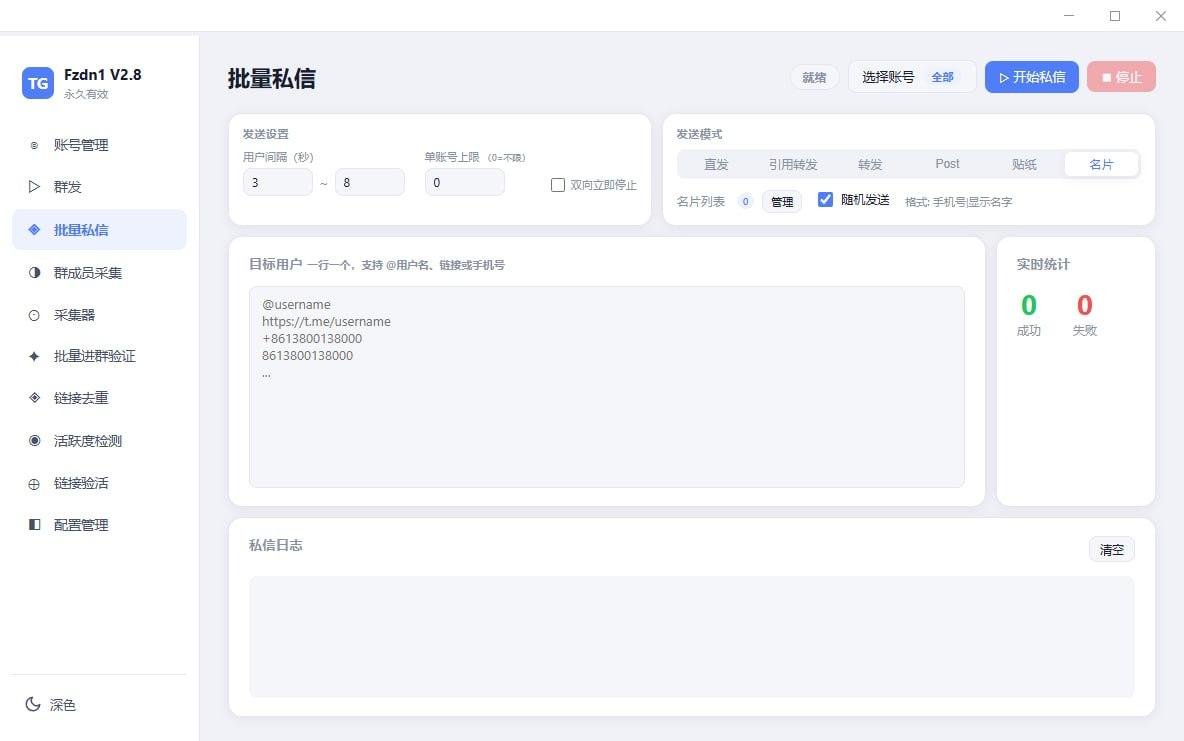
Task: Uncheck the 随机发送 checkbox
Action: (825, 200)
